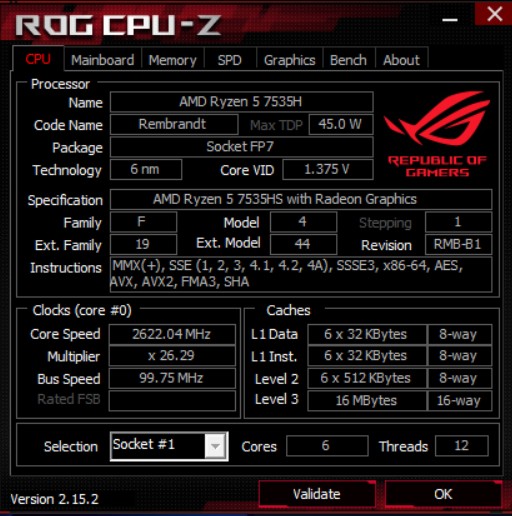Click the Instructions list box
Image resolution: width=512 pixels, height=516 pixels.
pos(301,274)
